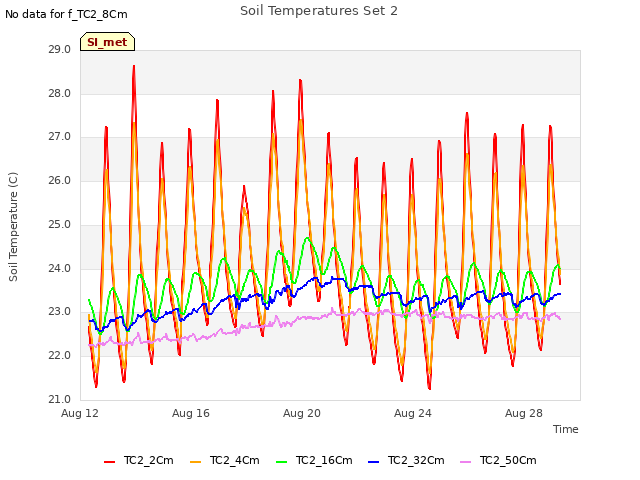Click the Soil Temperature (C) axis label
640x480 pixels.
(13, 227)
